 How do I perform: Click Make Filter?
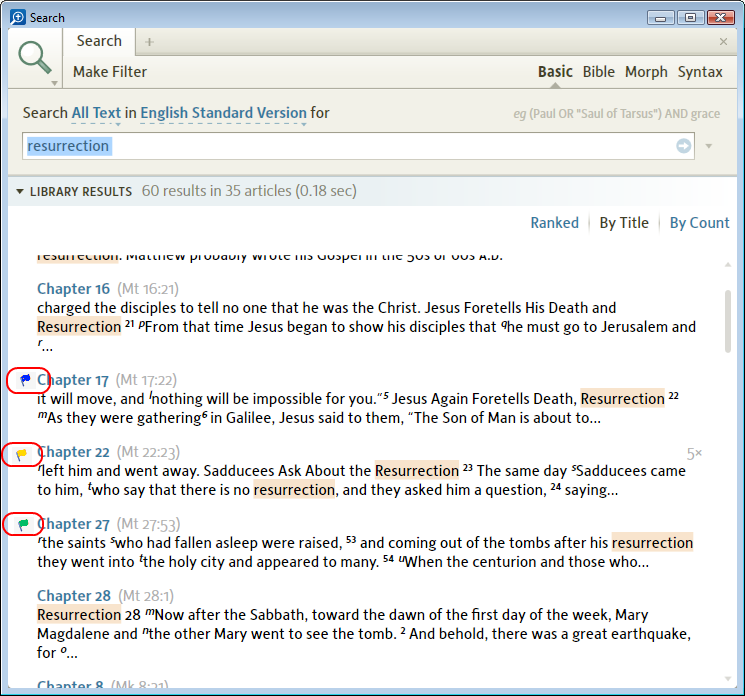(x=110, y=72)
